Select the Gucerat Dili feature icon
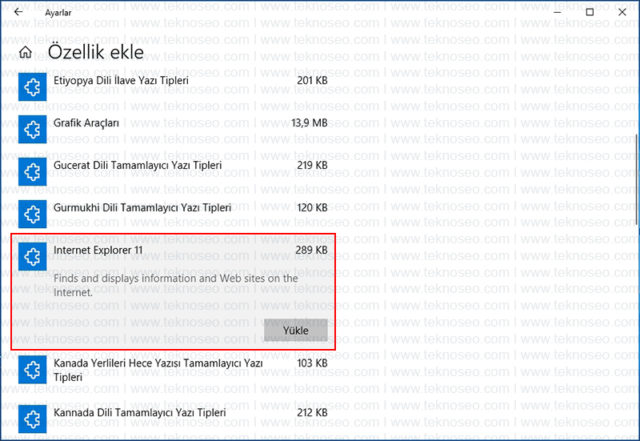 (x=32, y=172)
